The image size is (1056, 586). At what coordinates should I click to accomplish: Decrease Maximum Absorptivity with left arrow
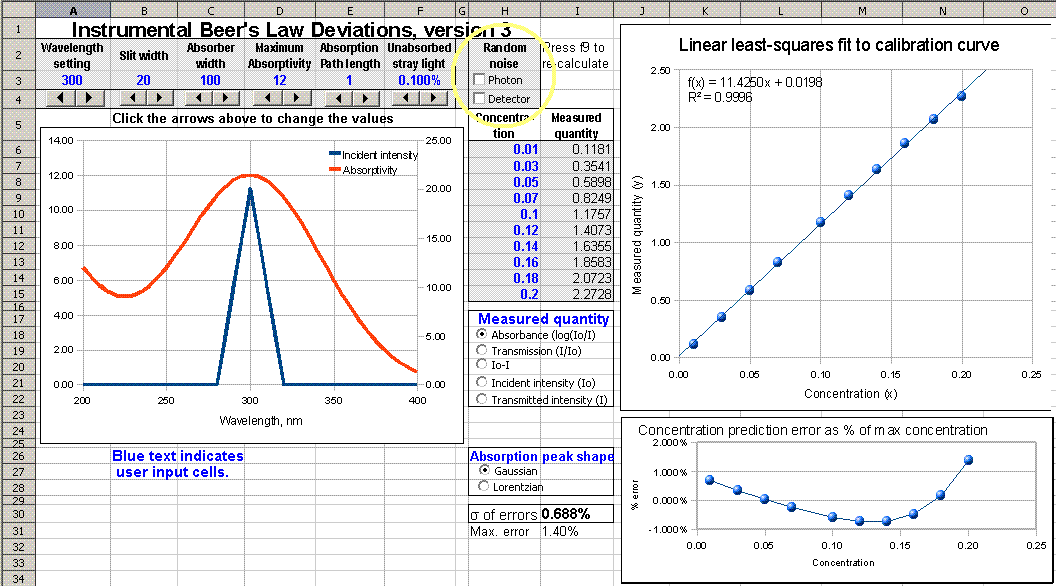(268, 97)
